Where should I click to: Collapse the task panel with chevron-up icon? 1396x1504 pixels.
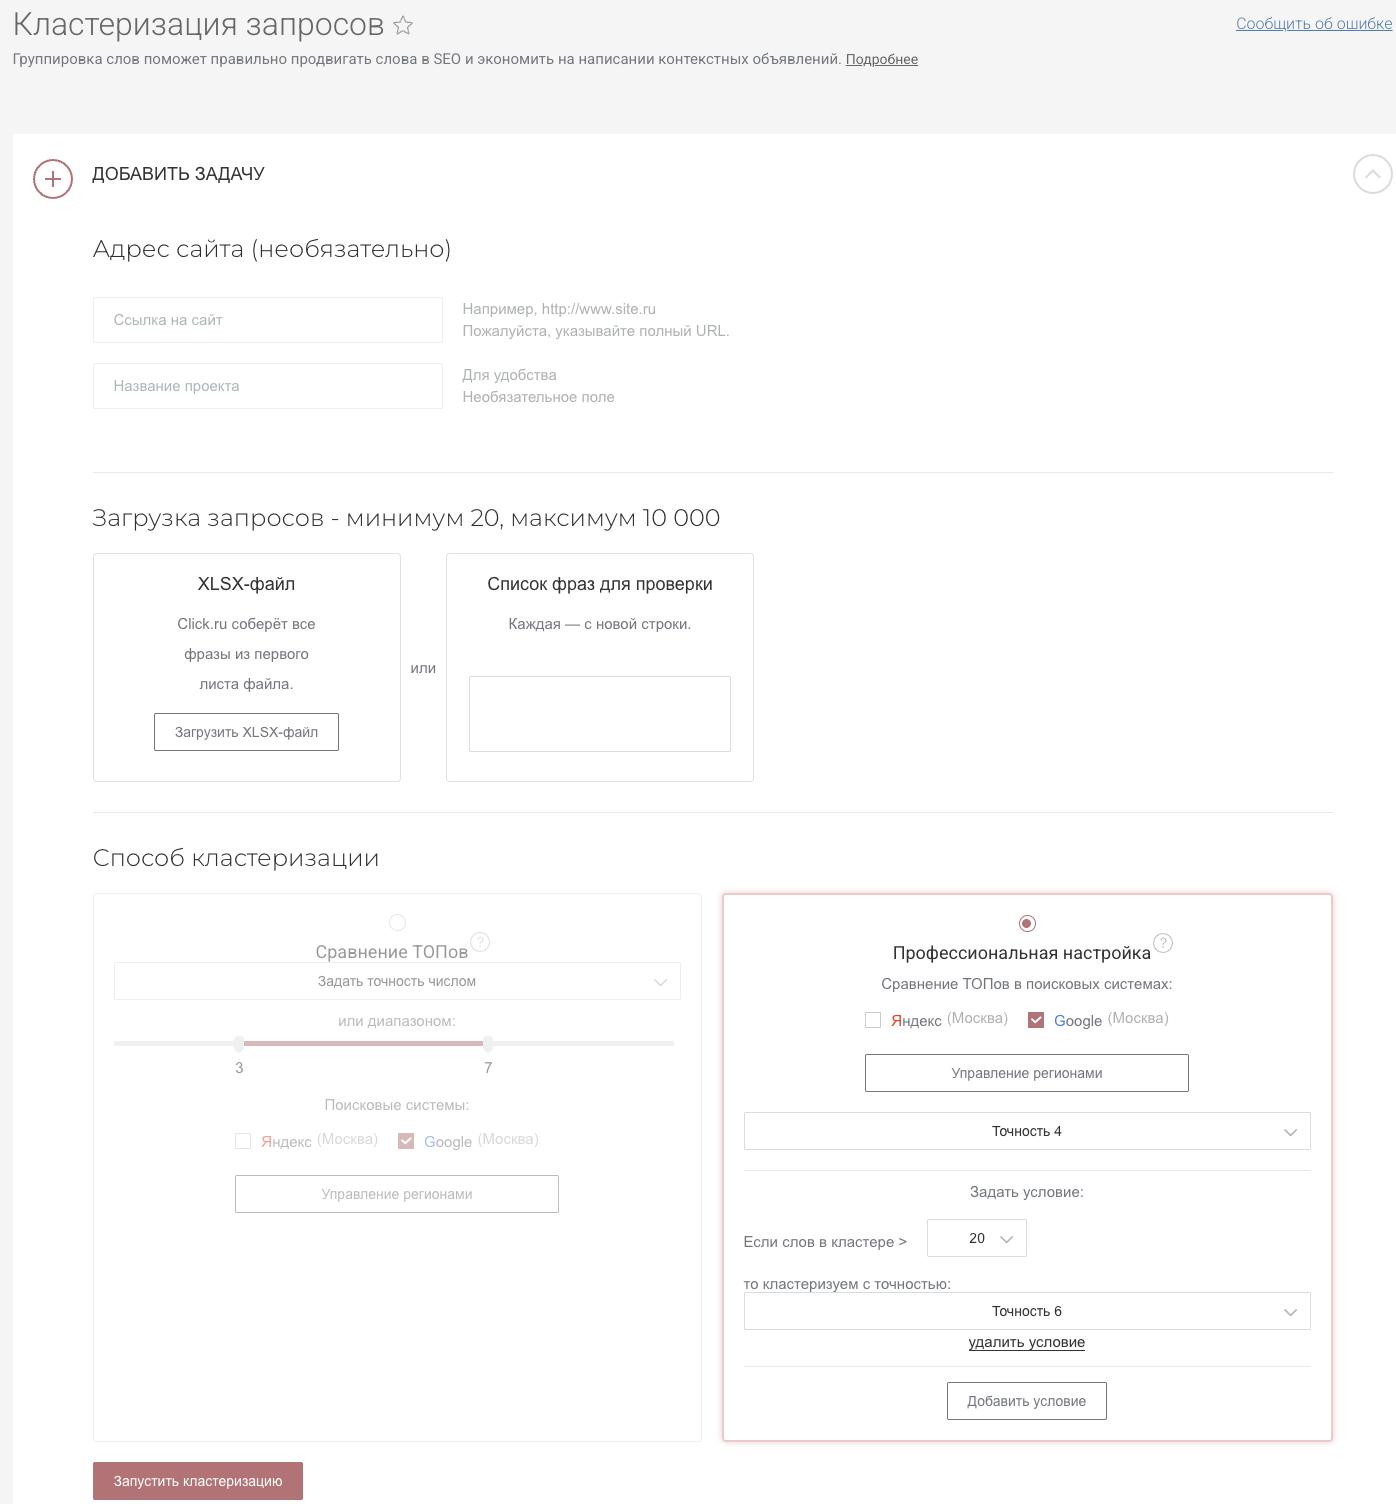tap(1372, 174)
